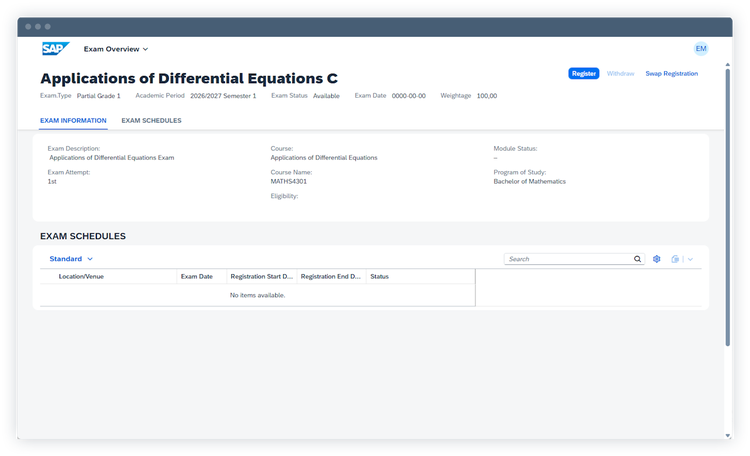Screen dimensions: 750x456
Task: Open the EM user avatar
Action: point(701,48)
